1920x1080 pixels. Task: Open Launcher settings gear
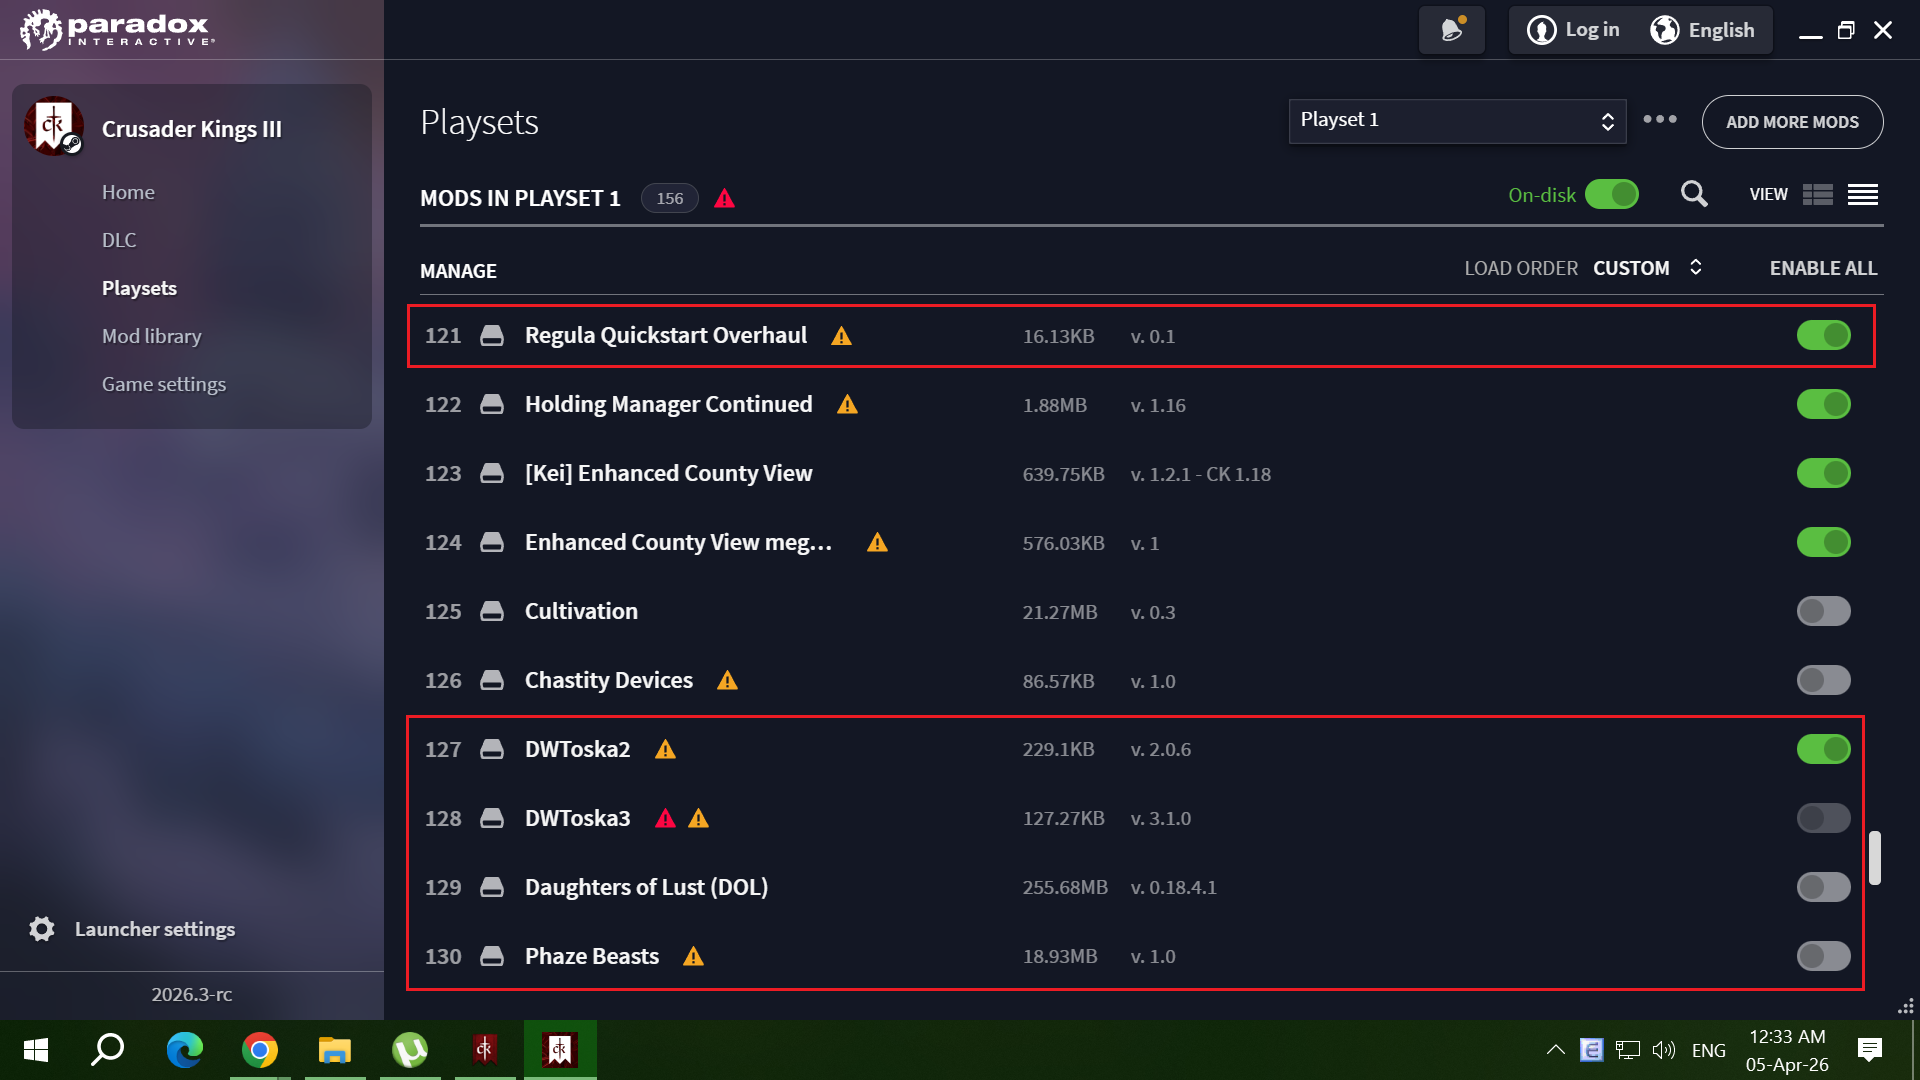(x=42, y=929)
